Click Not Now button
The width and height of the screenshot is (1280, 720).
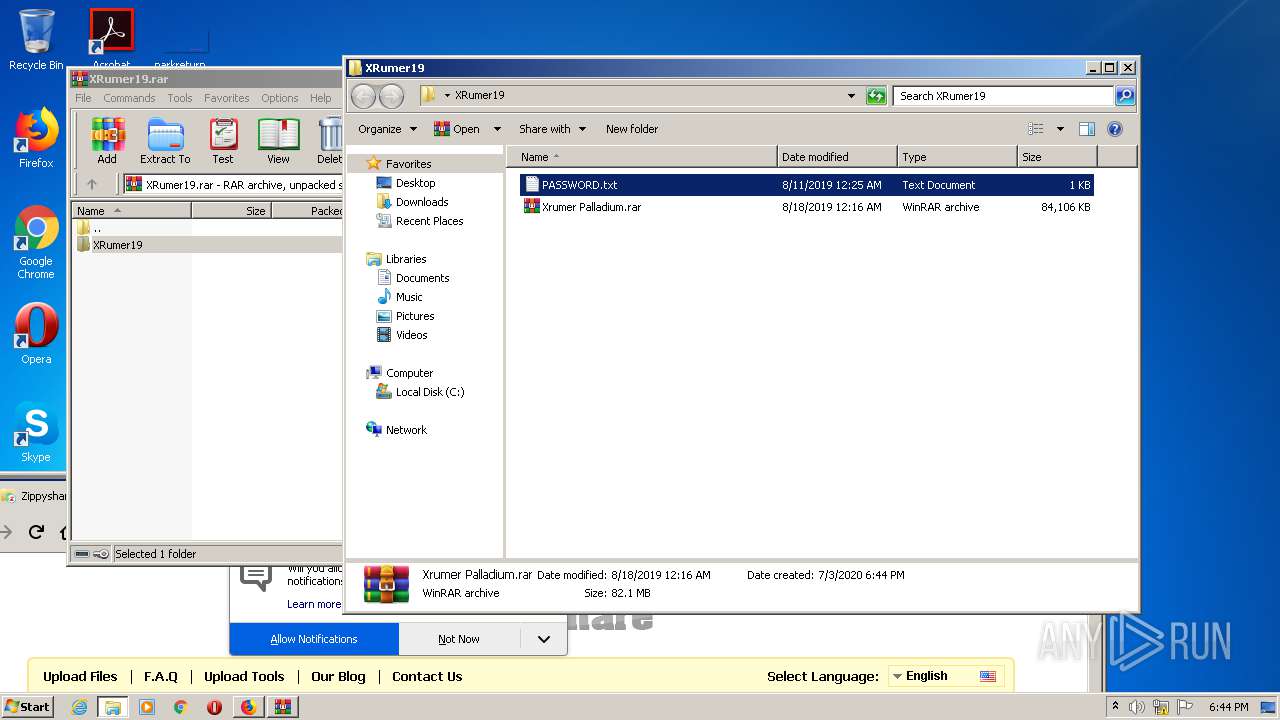(x=459, y=639)
